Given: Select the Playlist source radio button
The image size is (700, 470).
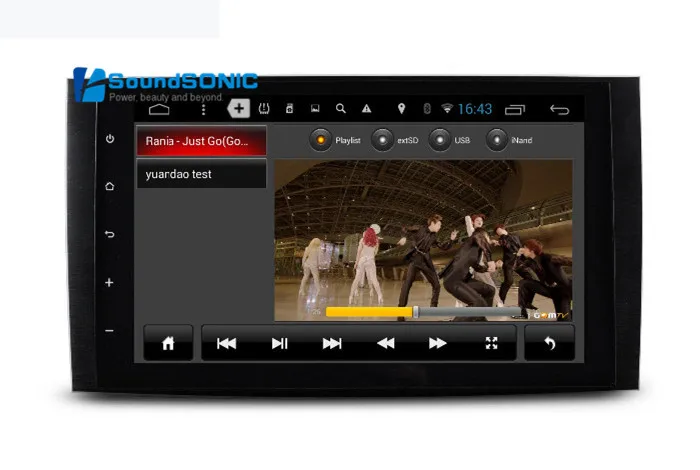Looking at the screenshot, I should 321,140.
